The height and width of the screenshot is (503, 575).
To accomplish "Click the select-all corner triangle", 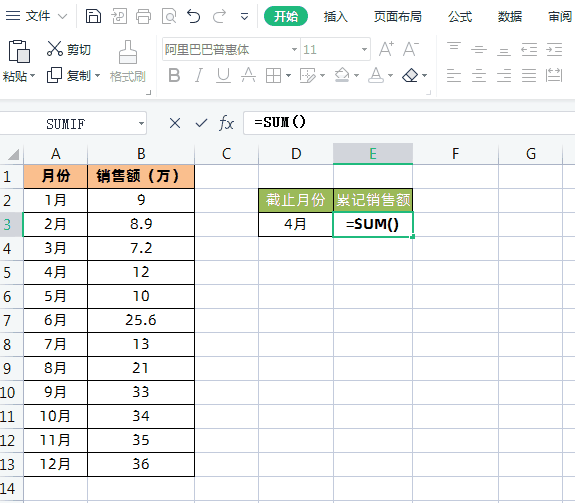I will (x=13, y=154).
